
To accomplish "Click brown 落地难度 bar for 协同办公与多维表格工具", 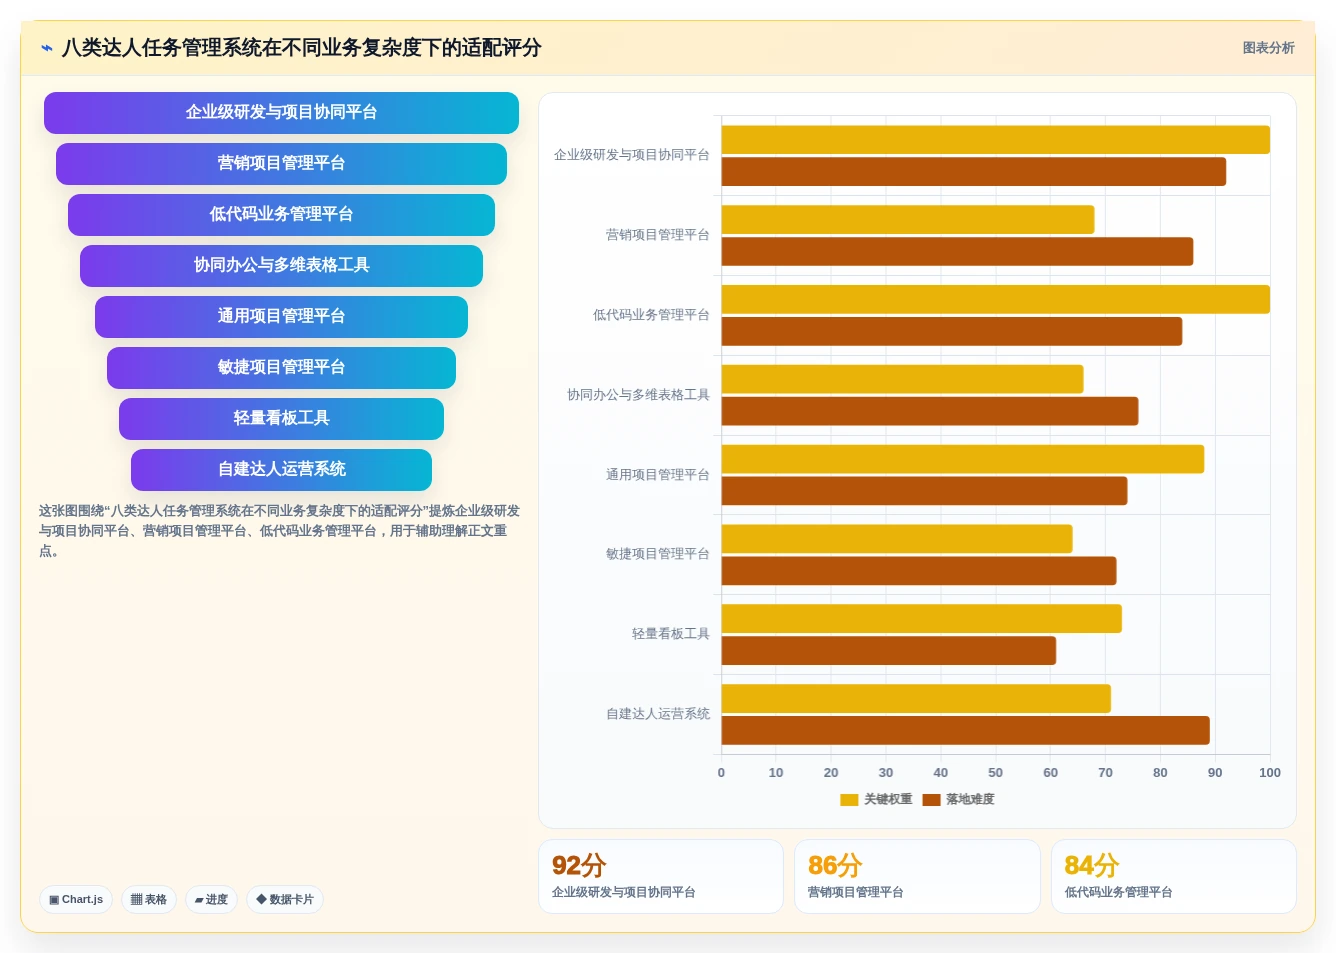I will tap(929, 411).
